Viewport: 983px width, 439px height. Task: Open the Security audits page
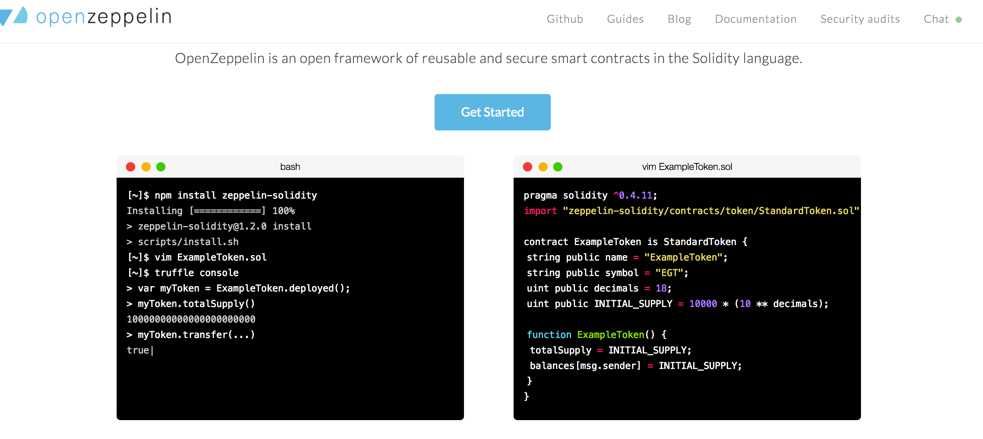coord(859,19)
